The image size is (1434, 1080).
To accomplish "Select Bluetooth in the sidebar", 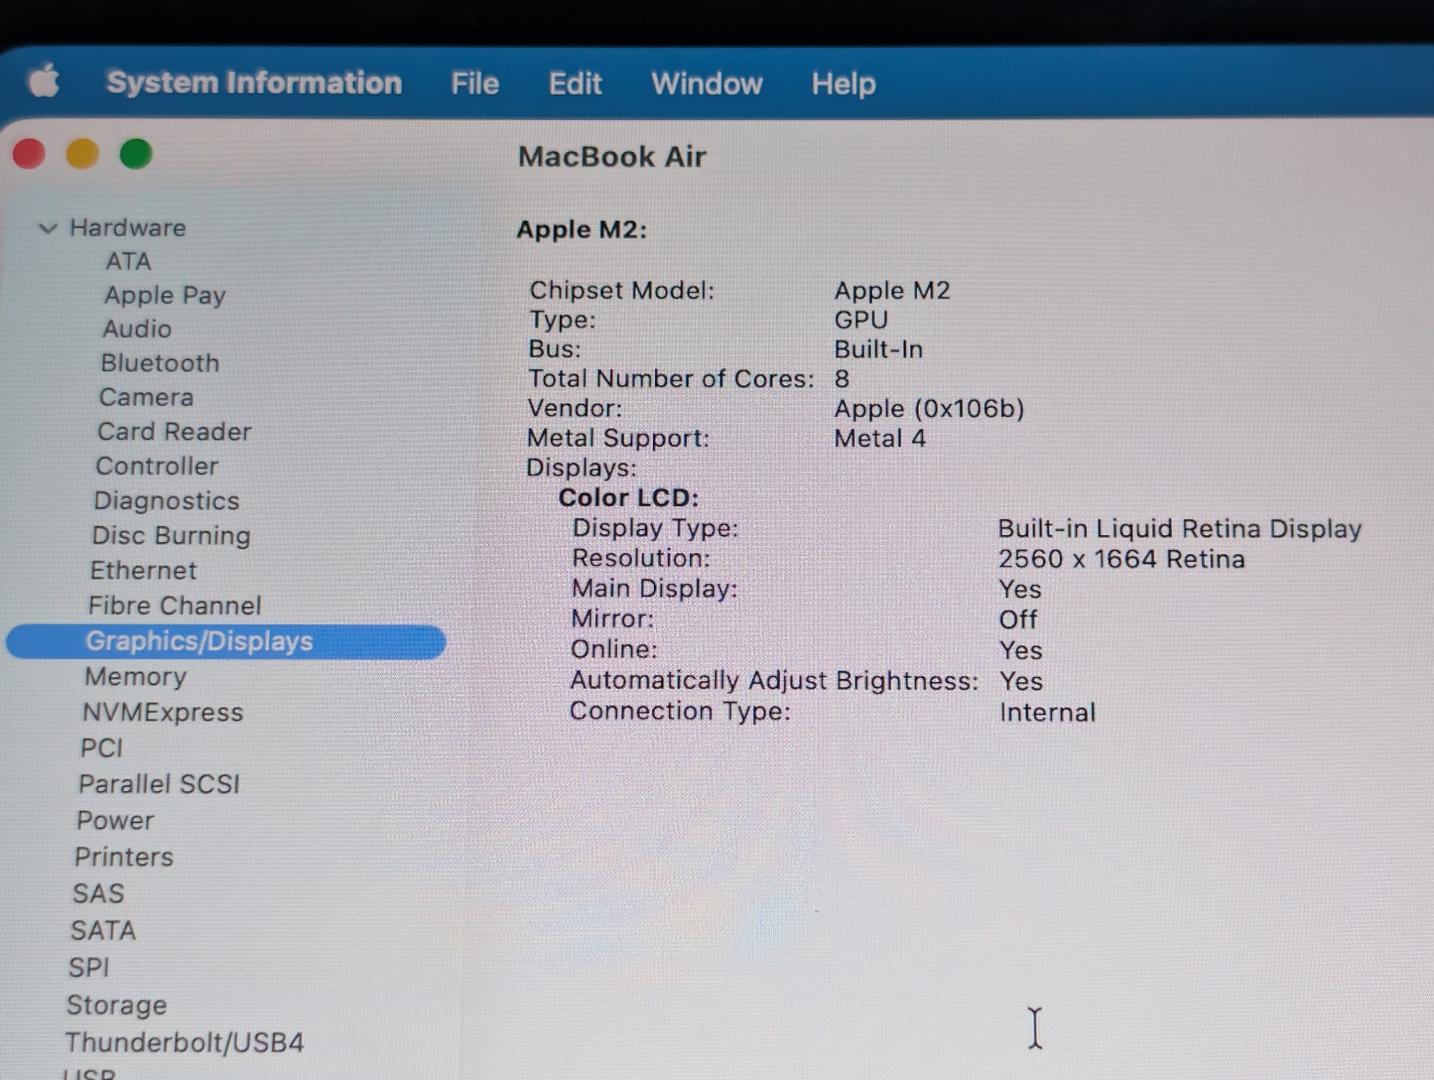I will click(160, 363).
